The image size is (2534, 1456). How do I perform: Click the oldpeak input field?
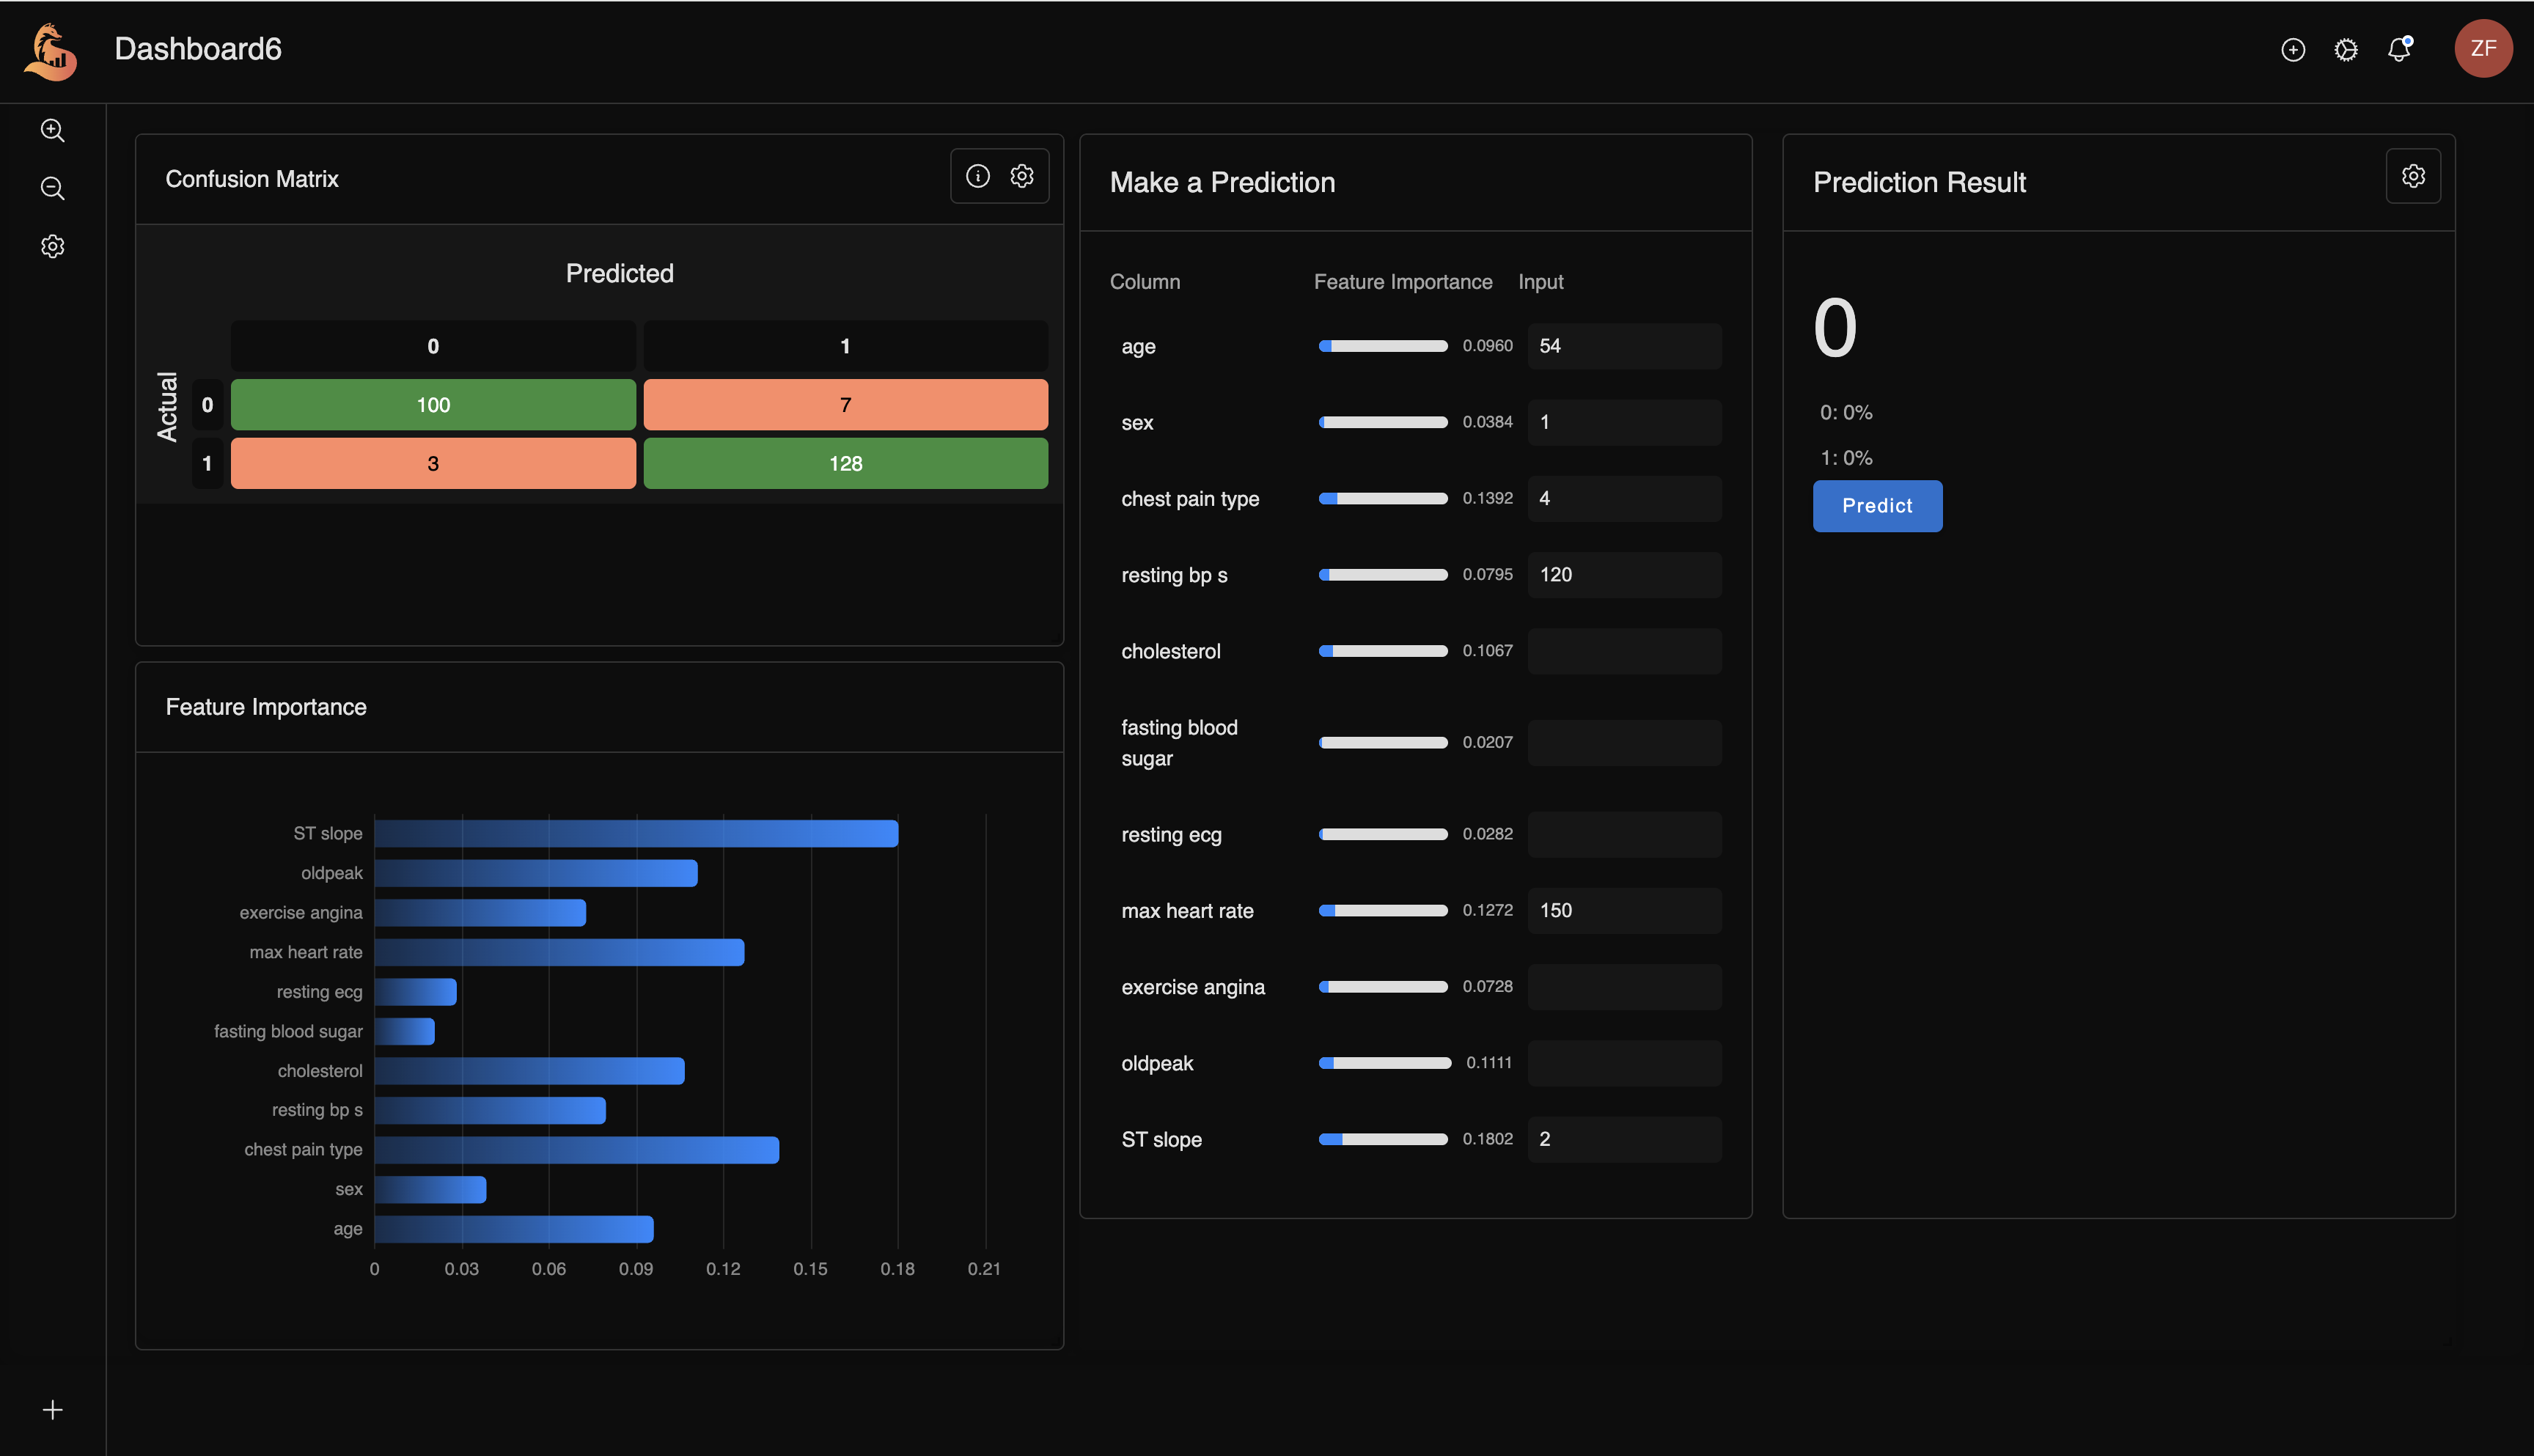click(x=1623, y=1063)
